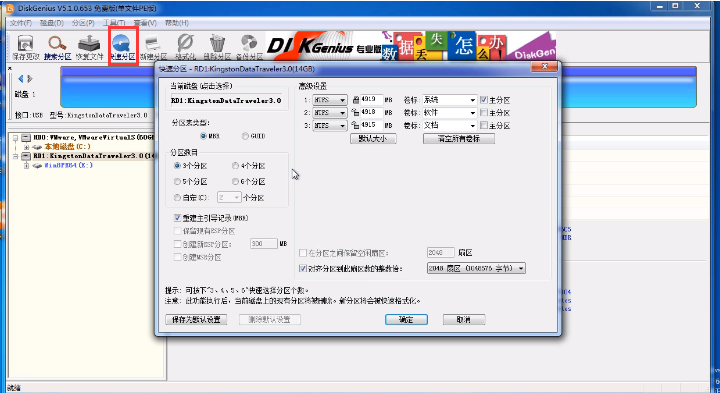Screen dimensions: 720x393
Task: Select 本地磁盘(C:) in disk tree
Action: coord(68,147)
